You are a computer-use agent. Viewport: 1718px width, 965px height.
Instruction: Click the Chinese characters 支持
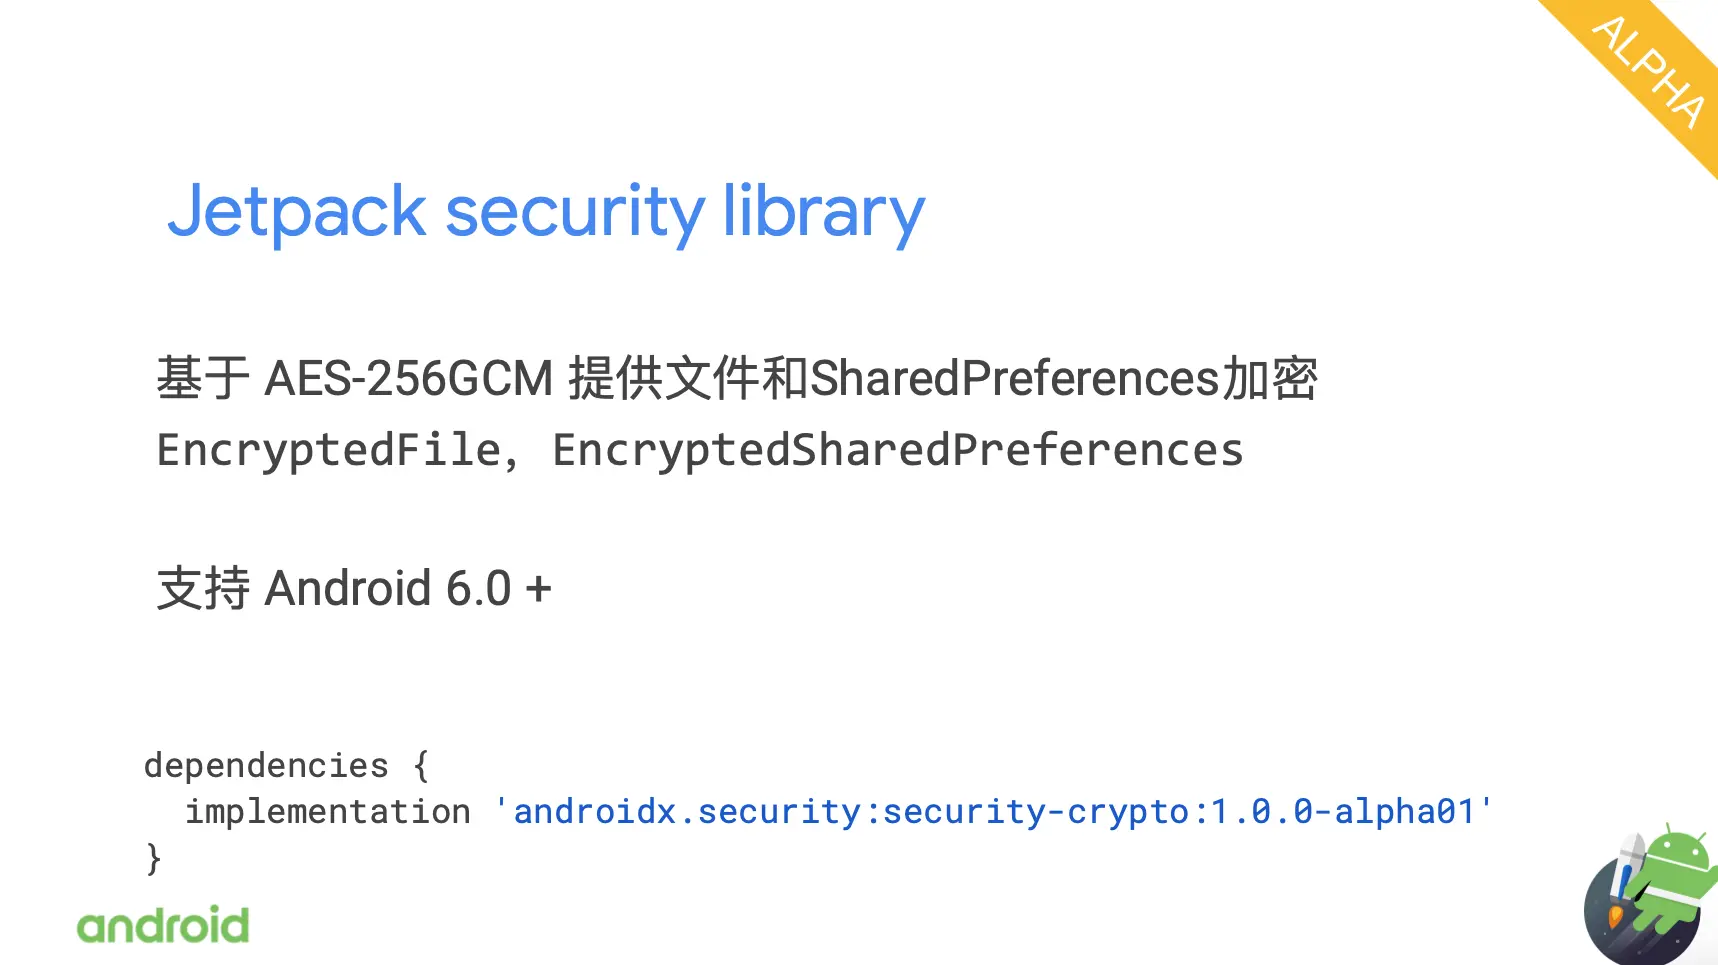[x=203, y=588]
